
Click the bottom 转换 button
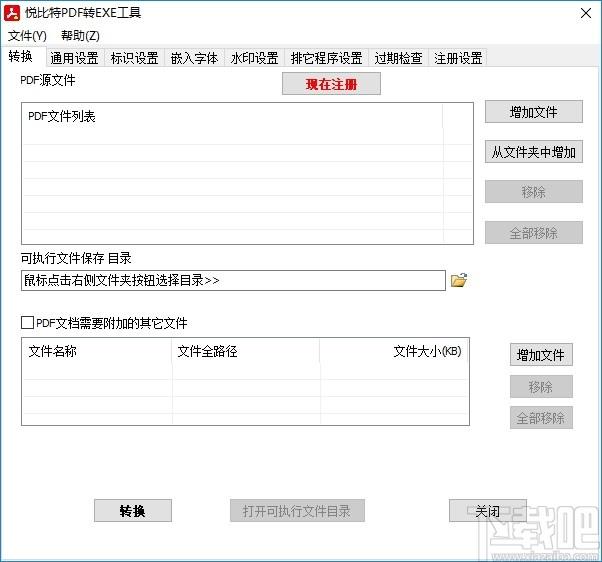tap(133, 511)
